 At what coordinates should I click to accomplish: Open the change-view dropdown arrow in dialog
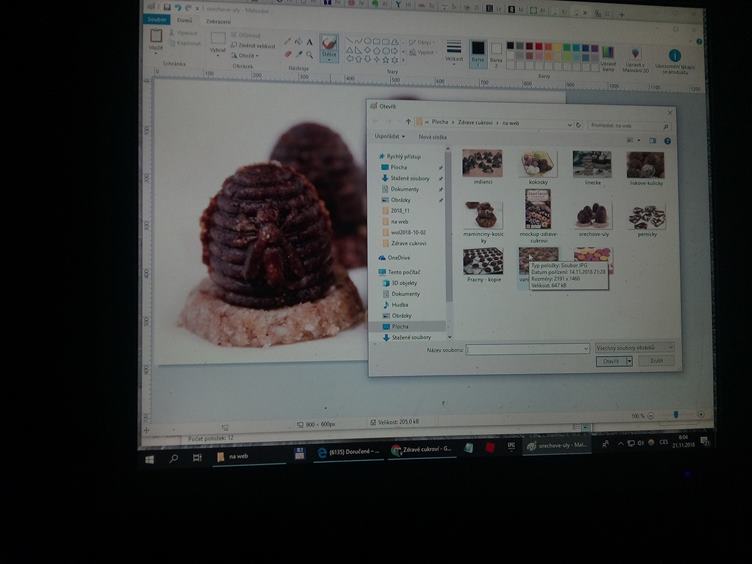click(x=638, y=141)
